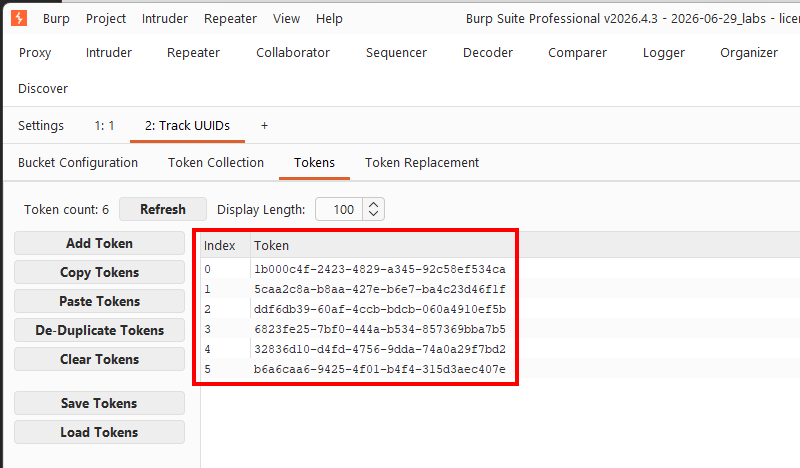
Task: Select the Tokens tab
Action: tap(314, 163)
